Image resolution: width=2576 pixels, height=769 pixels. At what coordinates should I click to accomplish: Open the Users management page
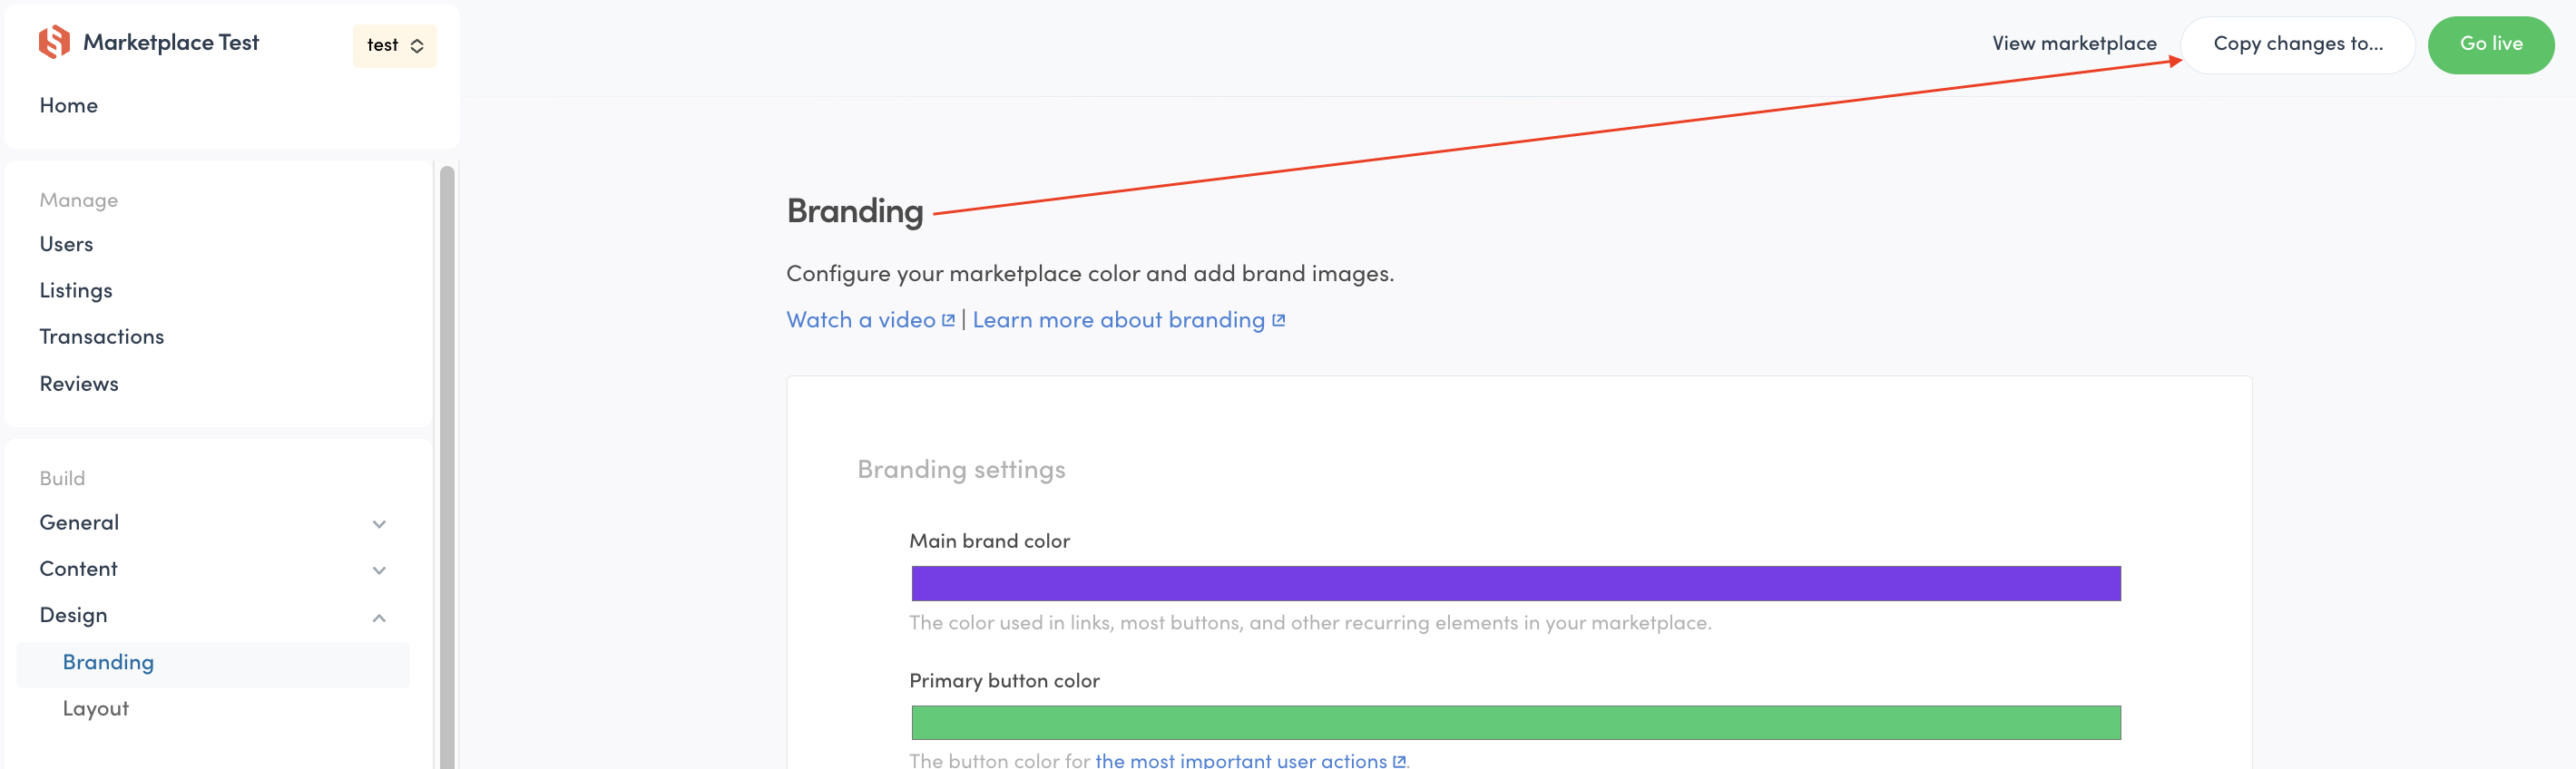coord(66,243)
